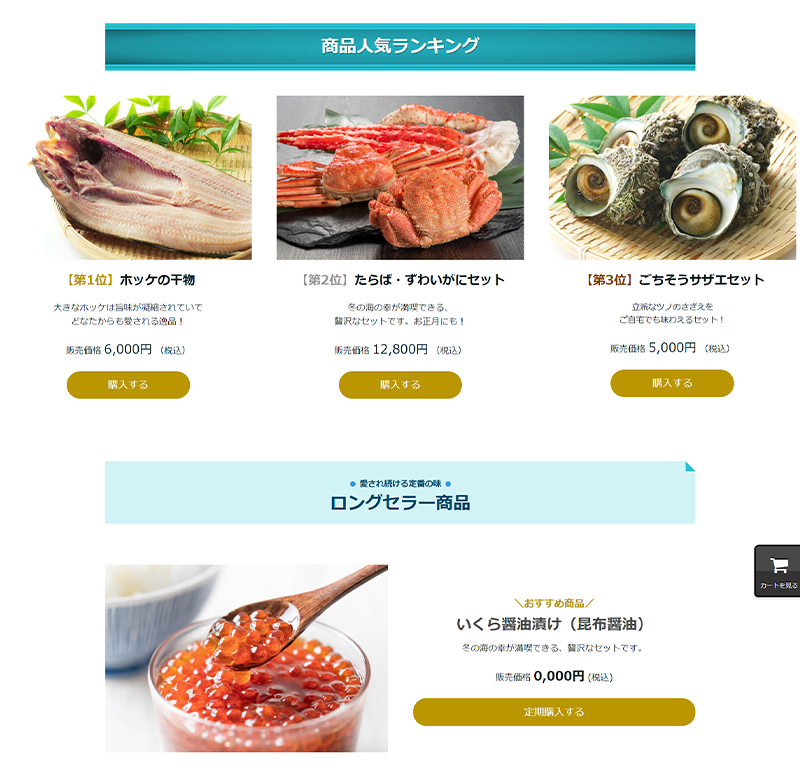Open the dried hokke fish photo
The width and height of the screenshot is (800, 781).
pos(140,178)
